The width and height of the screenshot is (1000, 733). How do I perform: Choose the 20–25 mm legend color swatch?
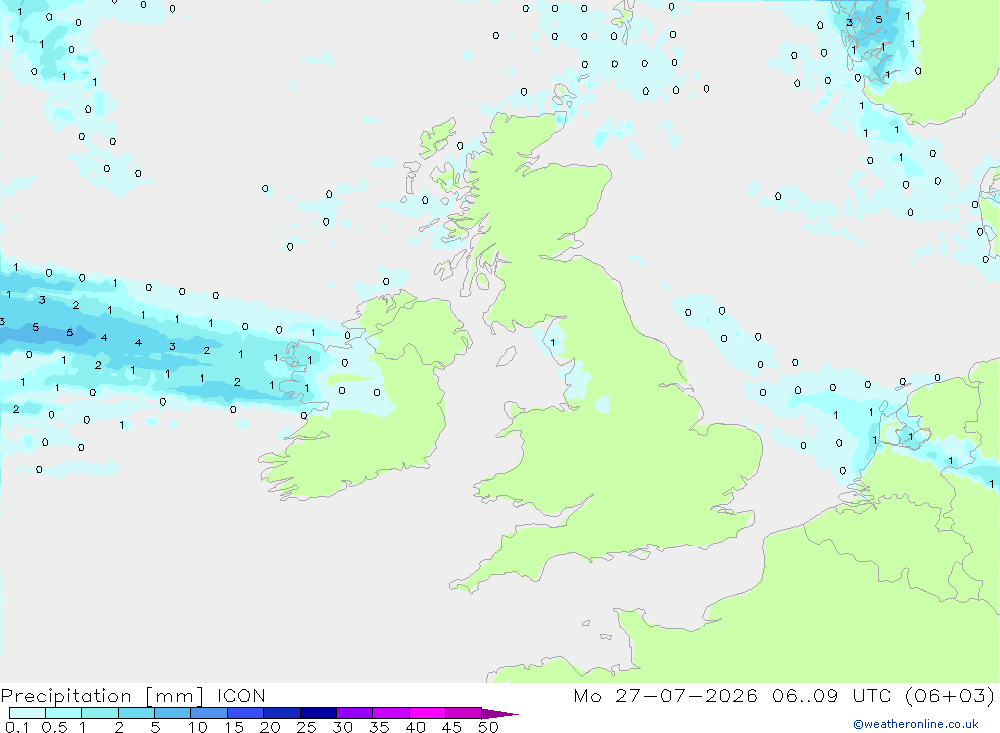[x=282, y=713]
